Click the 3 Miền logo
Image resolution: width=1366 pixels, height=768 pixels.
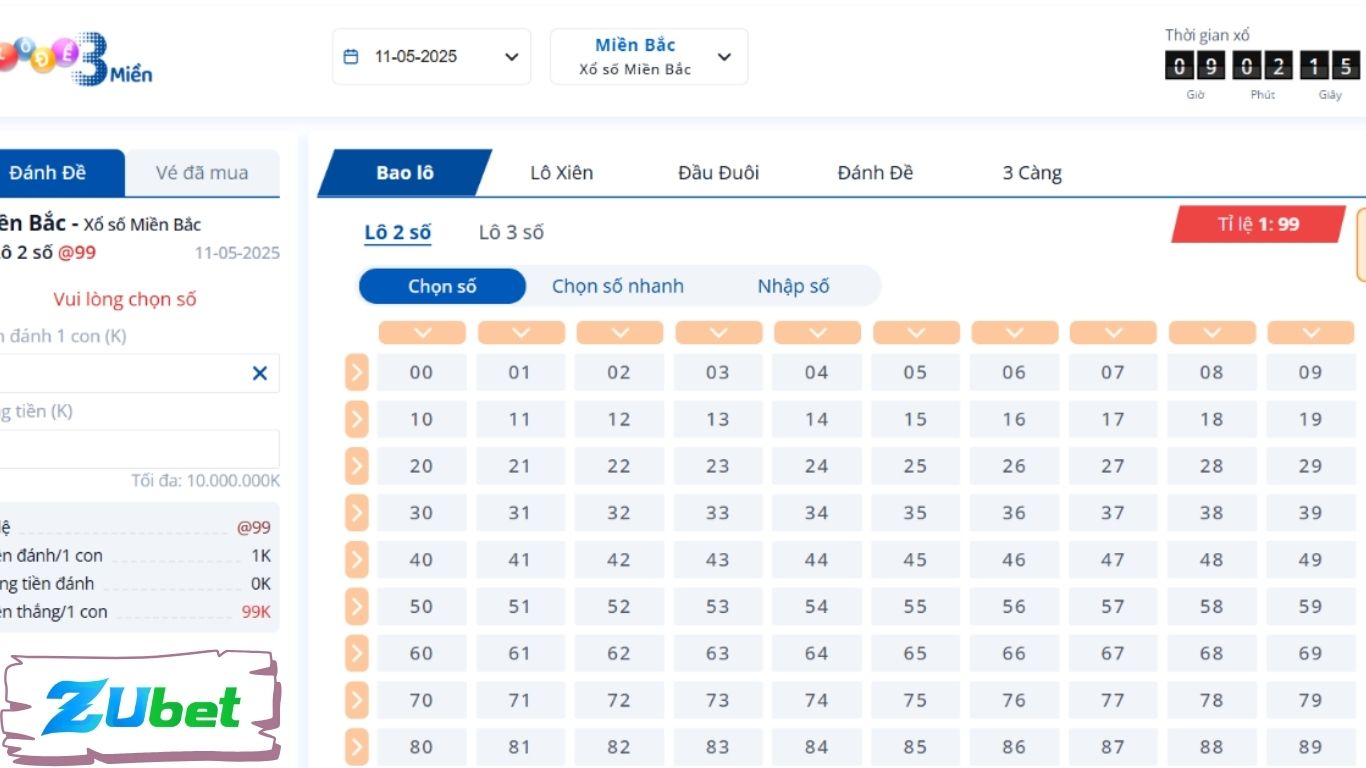coord(76,59)
